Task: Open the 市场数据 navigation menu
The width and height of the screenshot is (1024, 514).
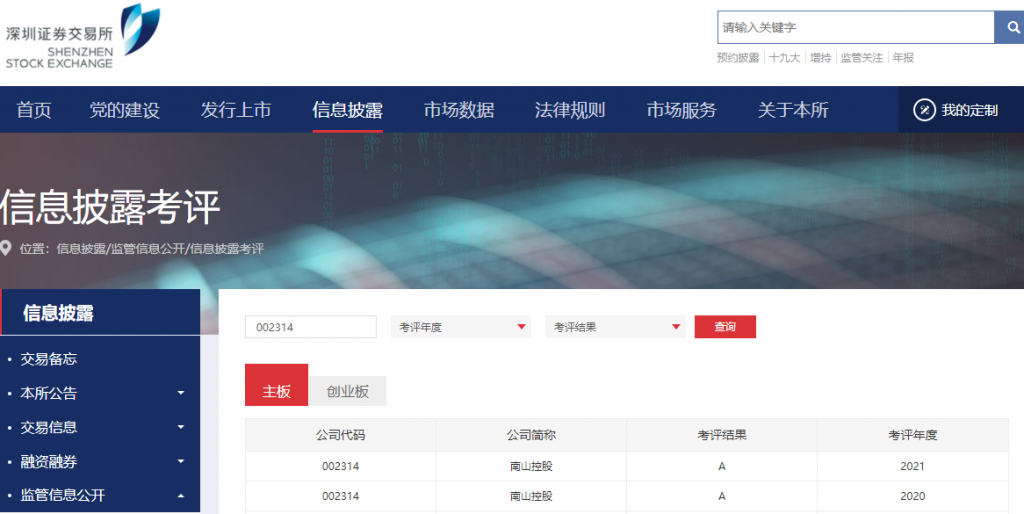Action: pos(458,110)
